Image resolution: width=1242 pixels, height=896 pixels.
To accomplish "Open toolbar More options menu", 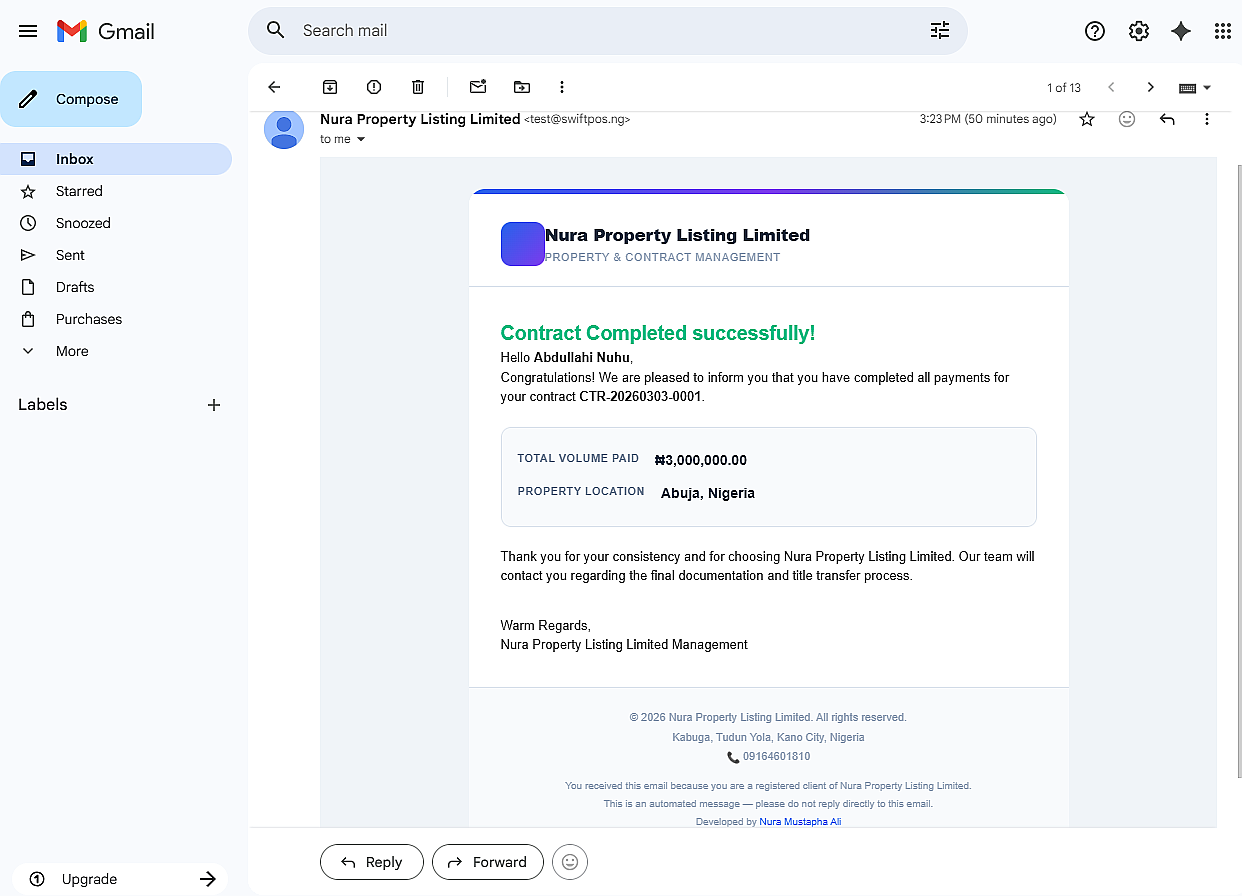I will click(x=562, y=87).
